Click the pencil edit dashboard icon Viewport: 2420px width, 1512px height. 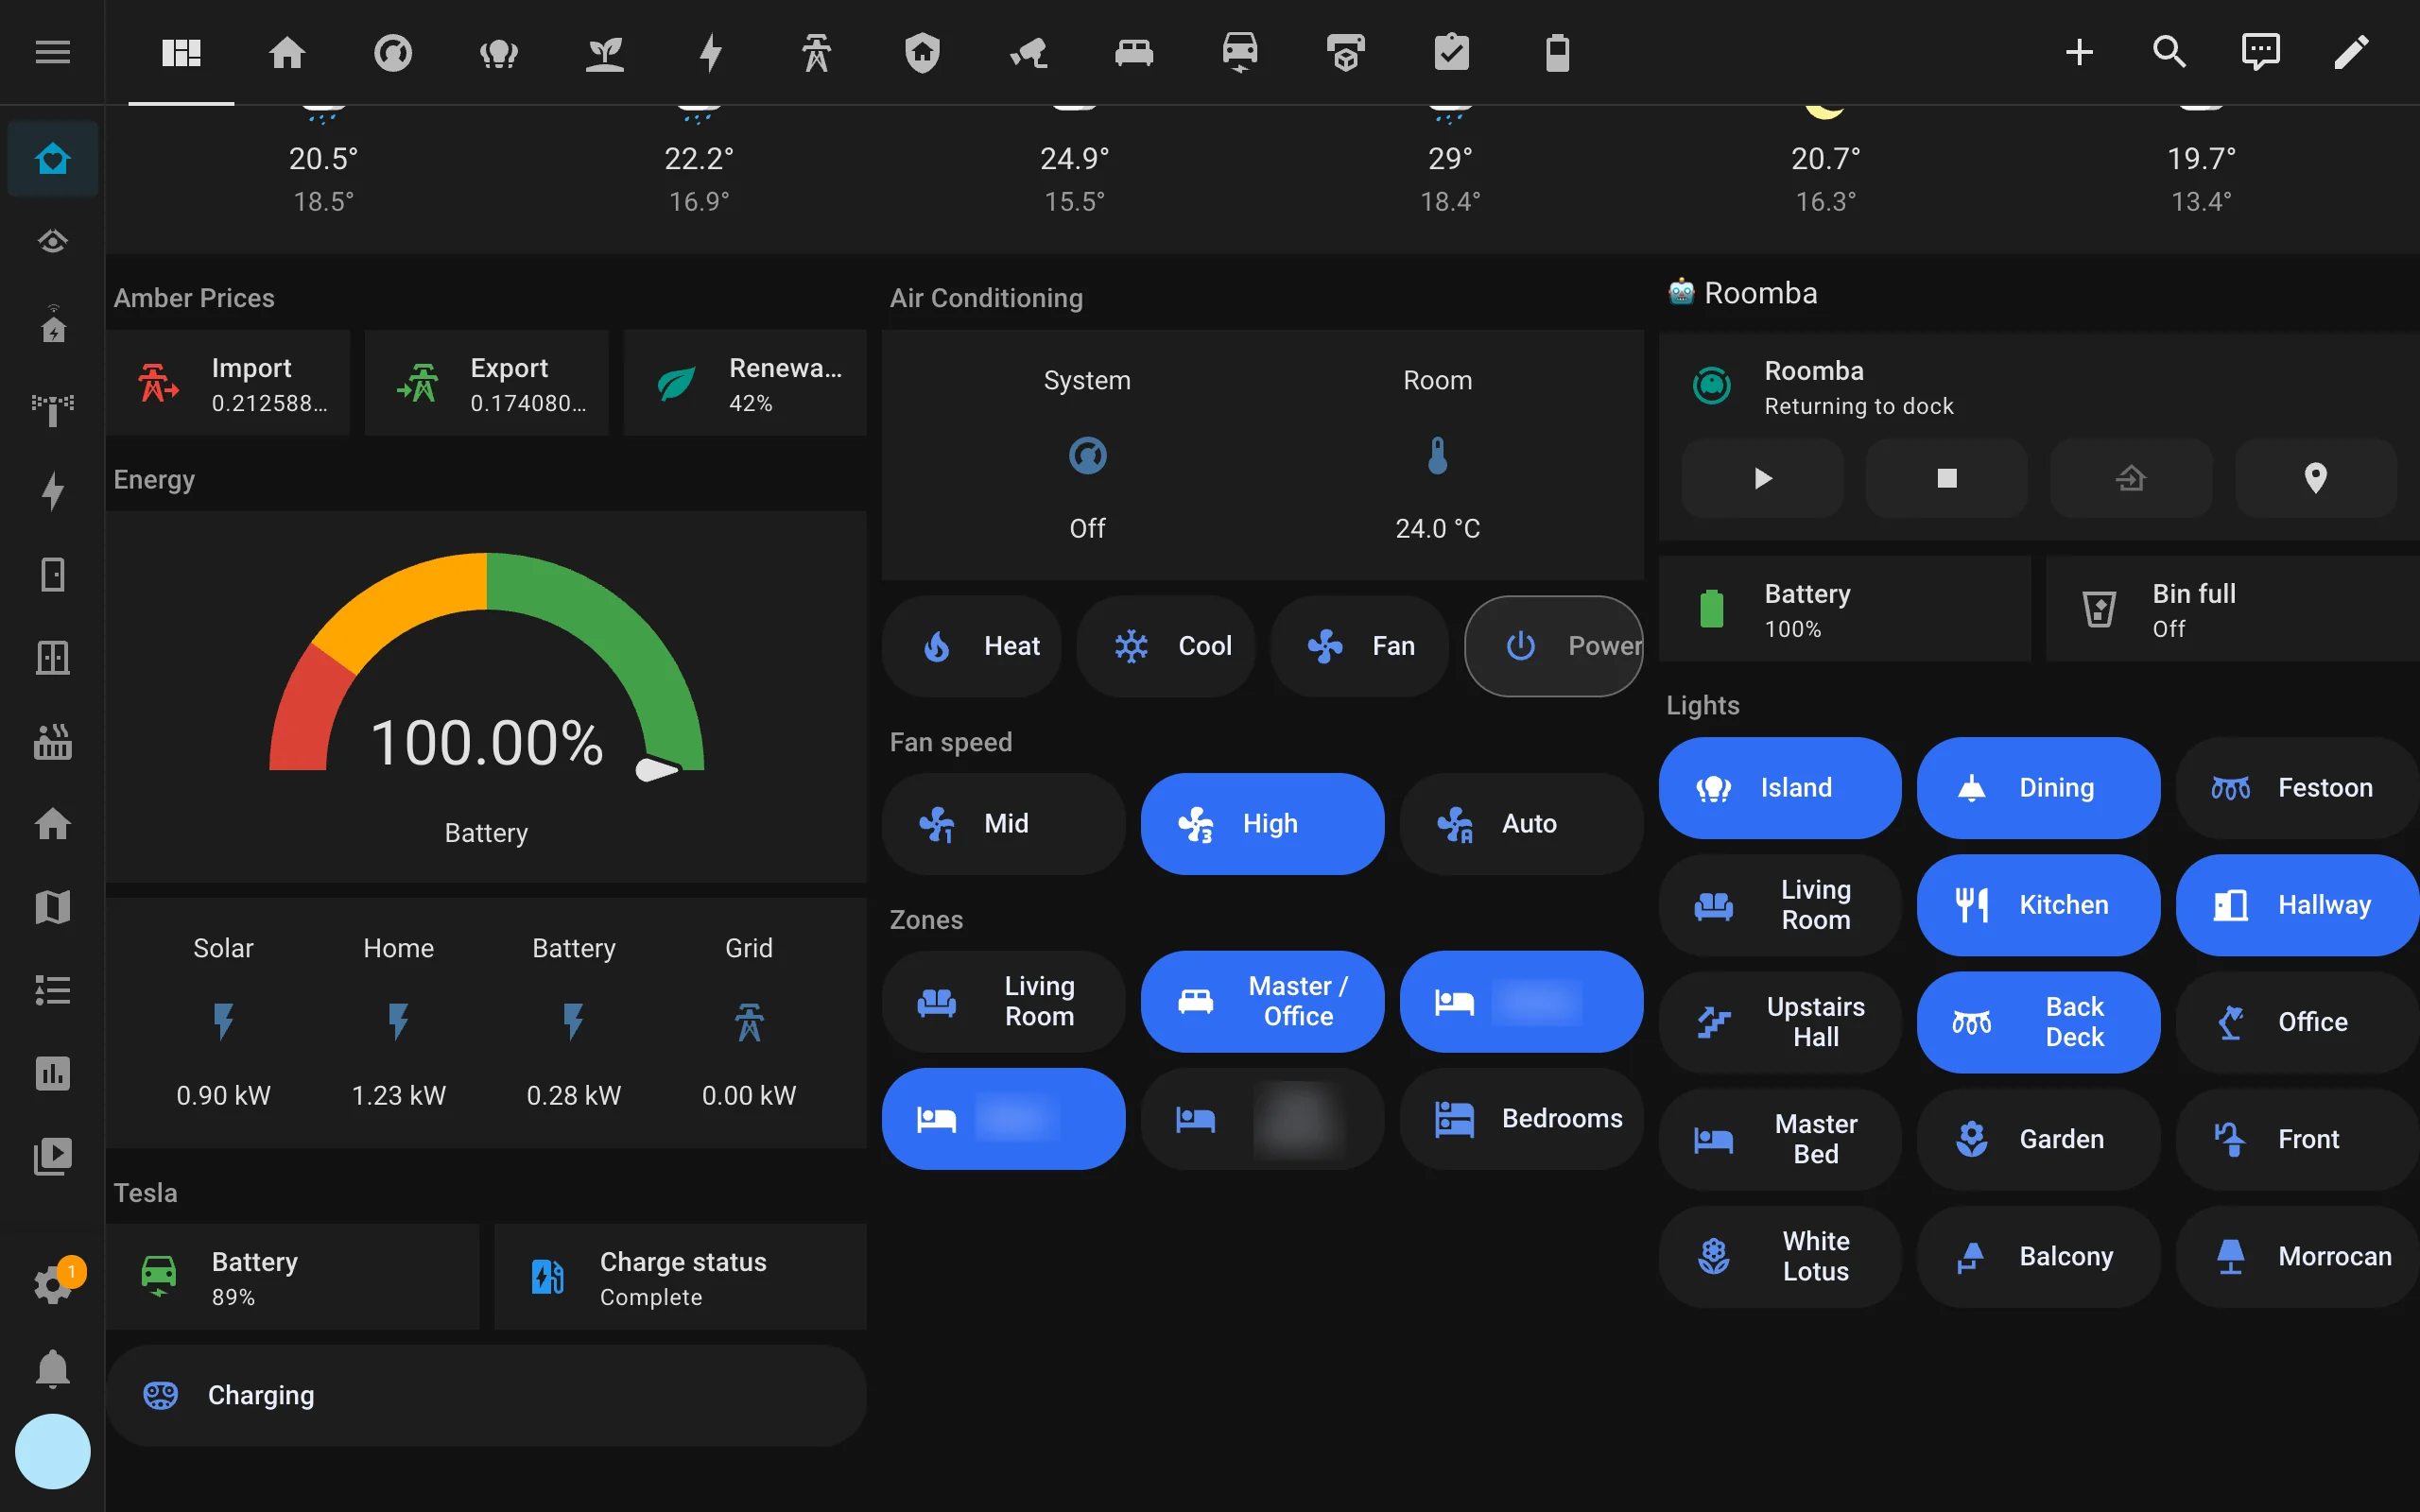(2351, 52)
